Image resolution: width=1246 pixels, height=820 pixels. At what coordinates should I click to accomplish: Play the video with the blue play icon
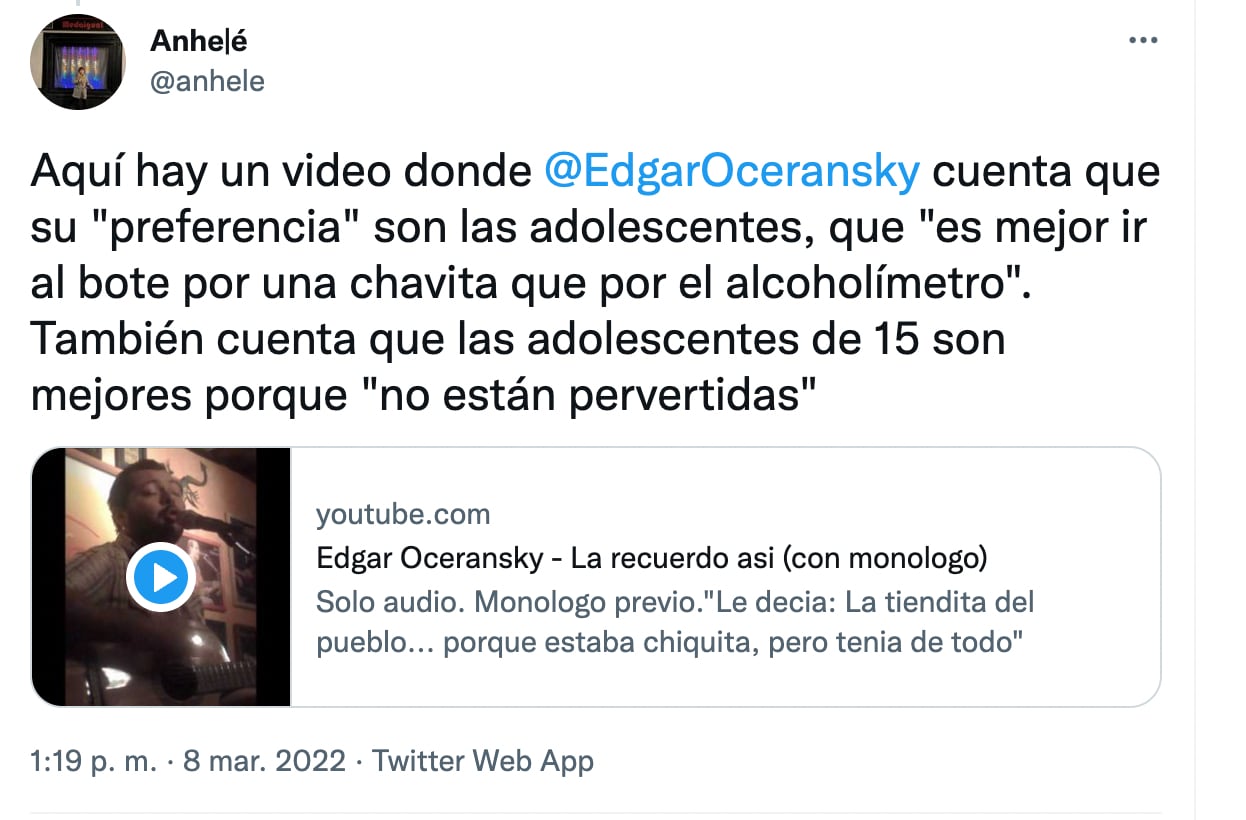160,577
